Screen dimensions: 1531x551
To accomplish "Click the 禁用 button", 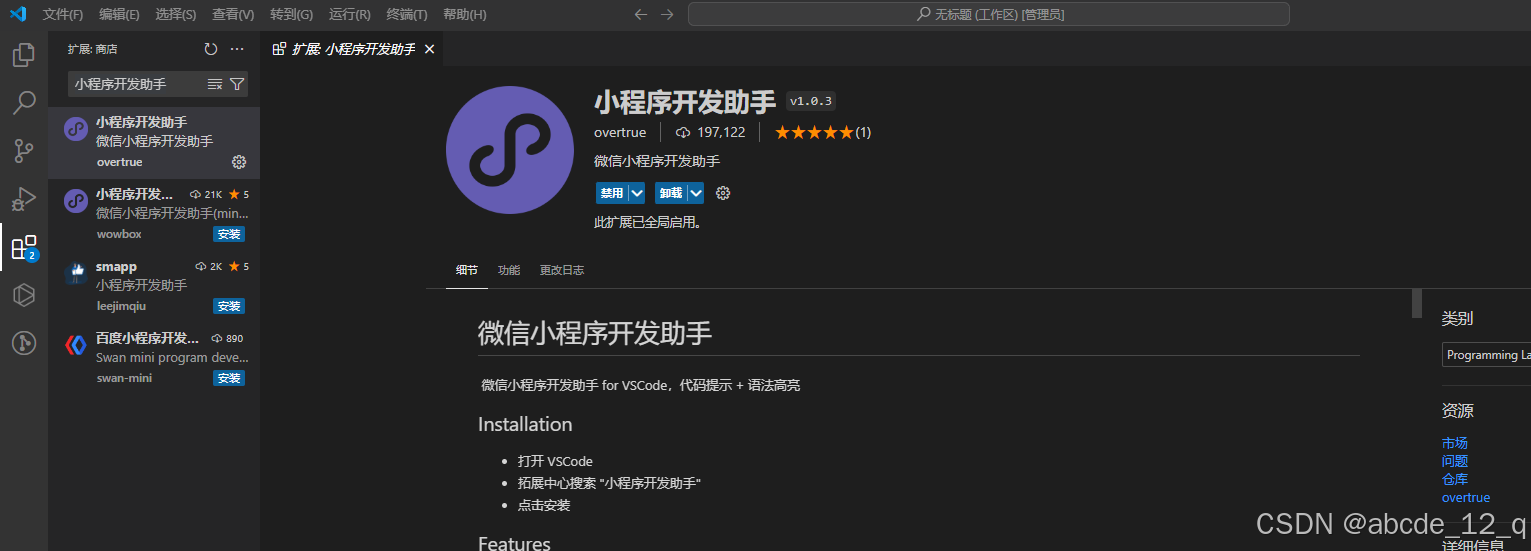I will (x=611, y=193).
